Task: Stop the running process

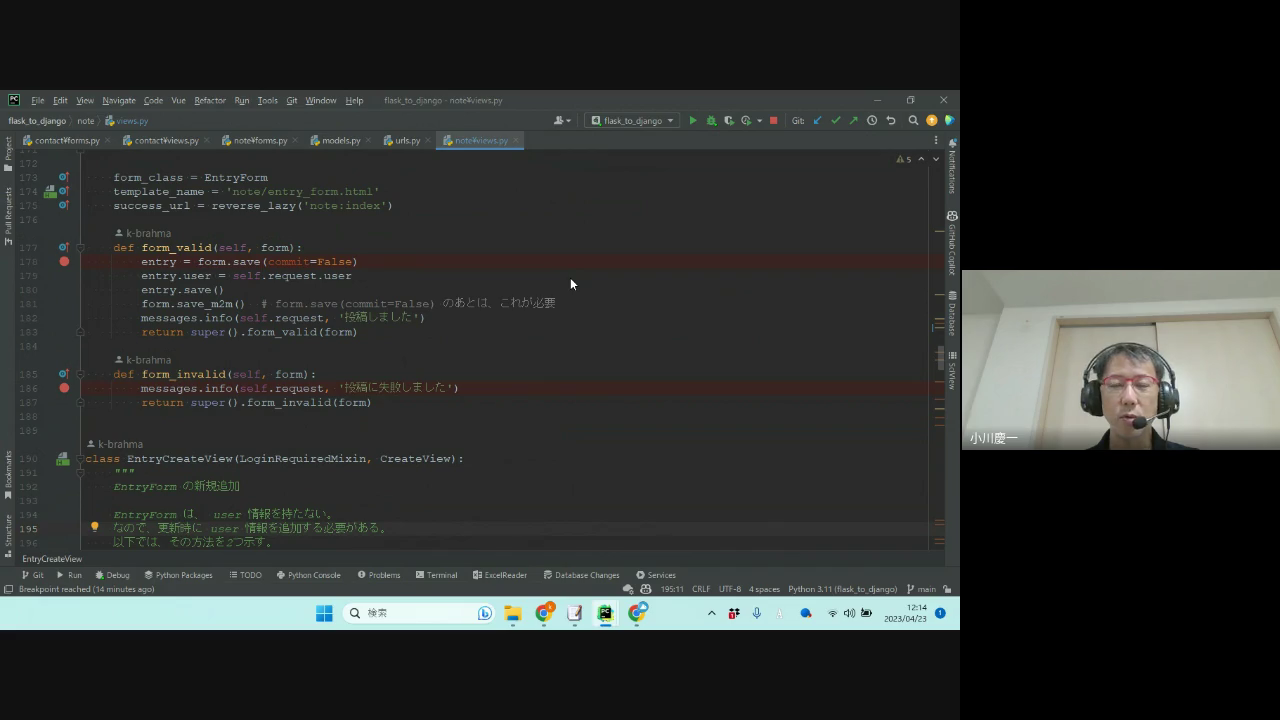Action: click(773, 120)
